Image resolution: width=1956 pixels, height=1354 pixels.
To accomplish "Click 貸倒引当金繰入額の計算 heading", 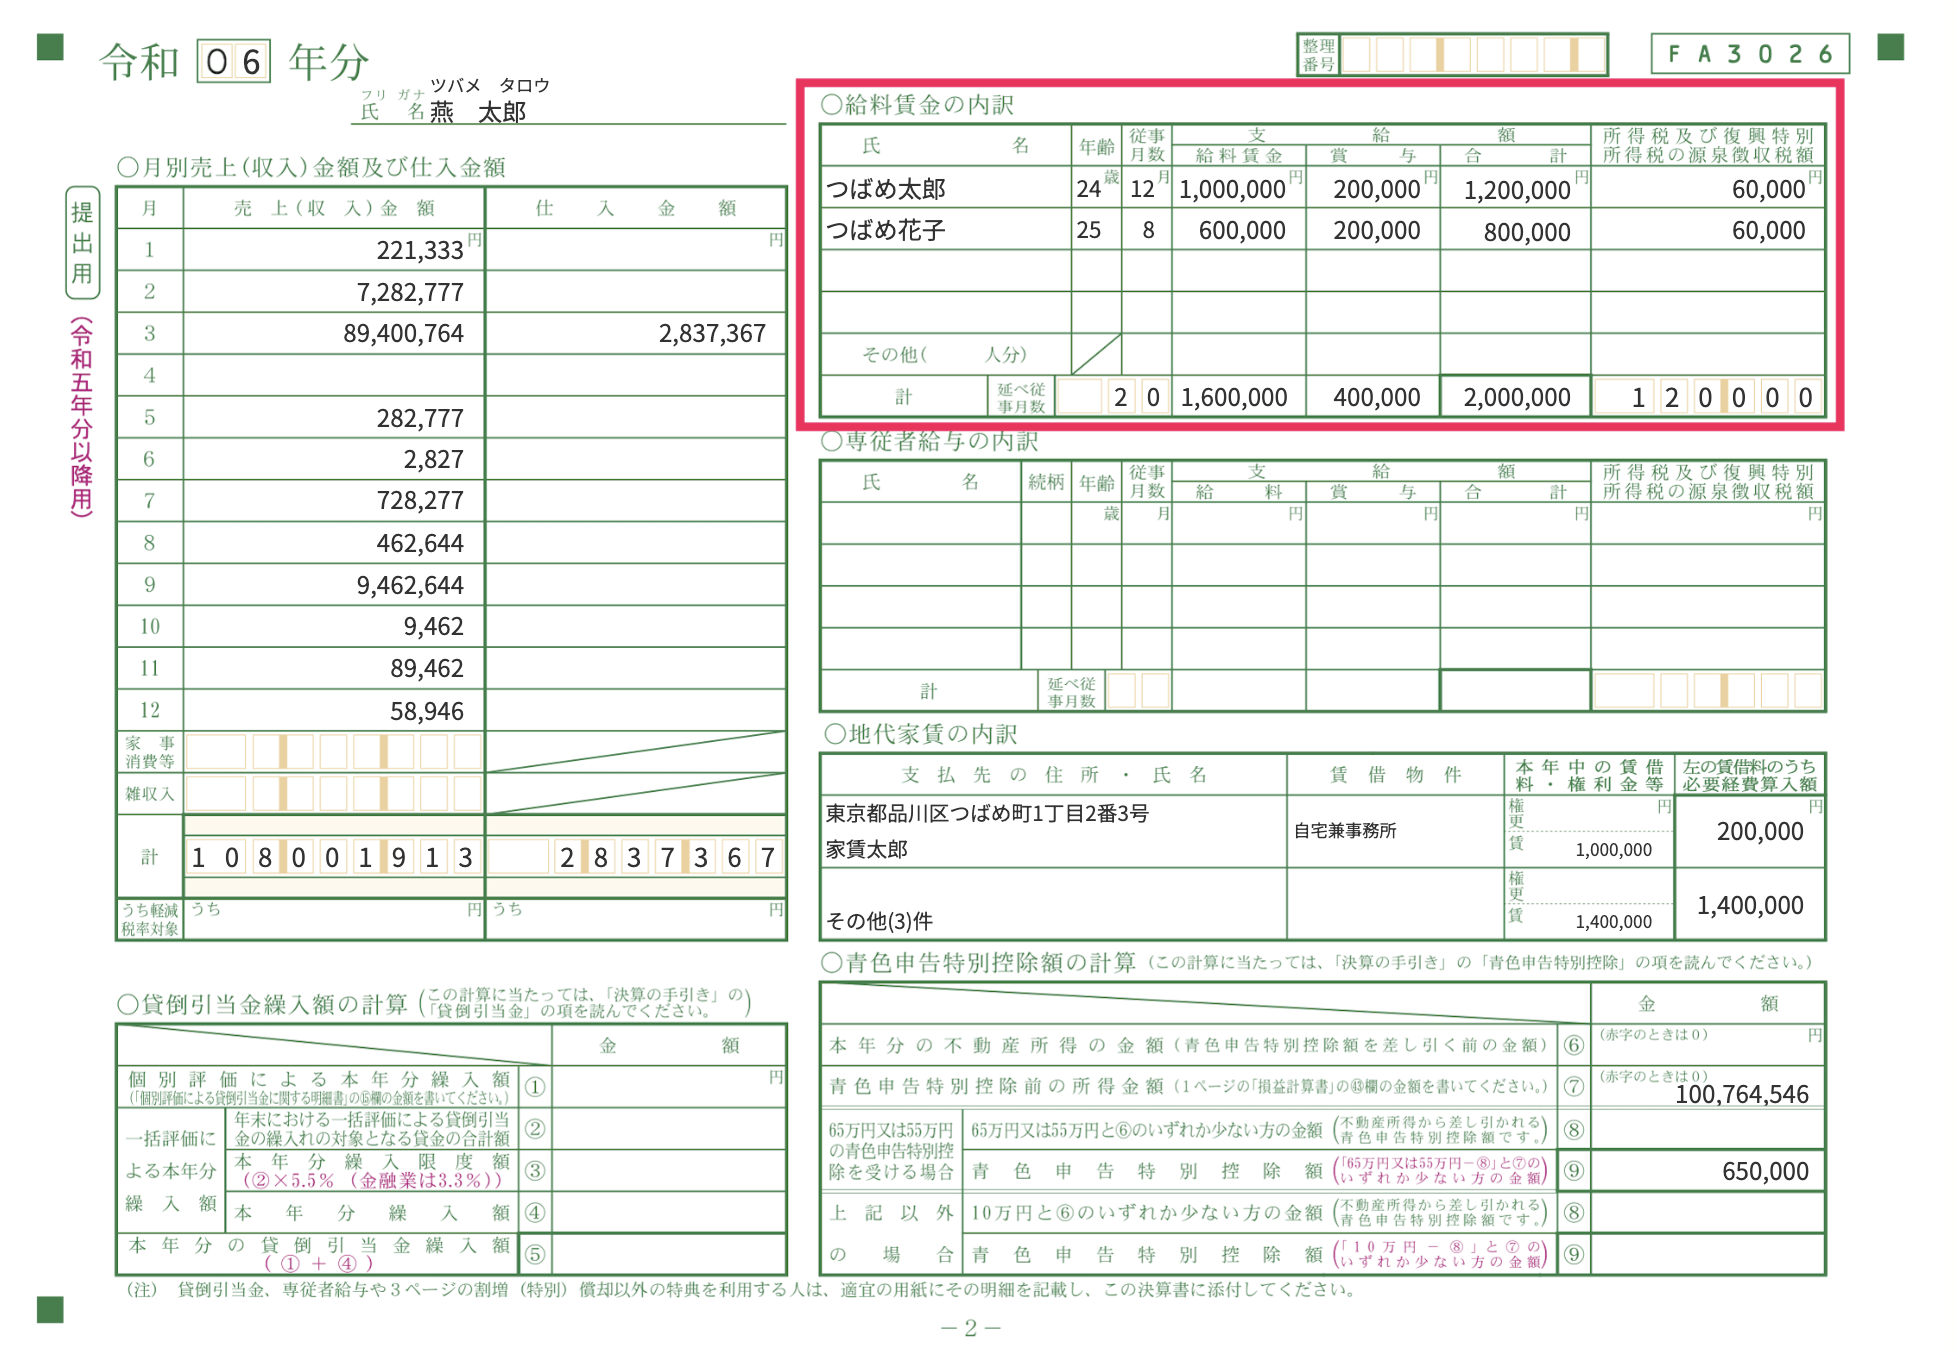I will (263, 1004).
